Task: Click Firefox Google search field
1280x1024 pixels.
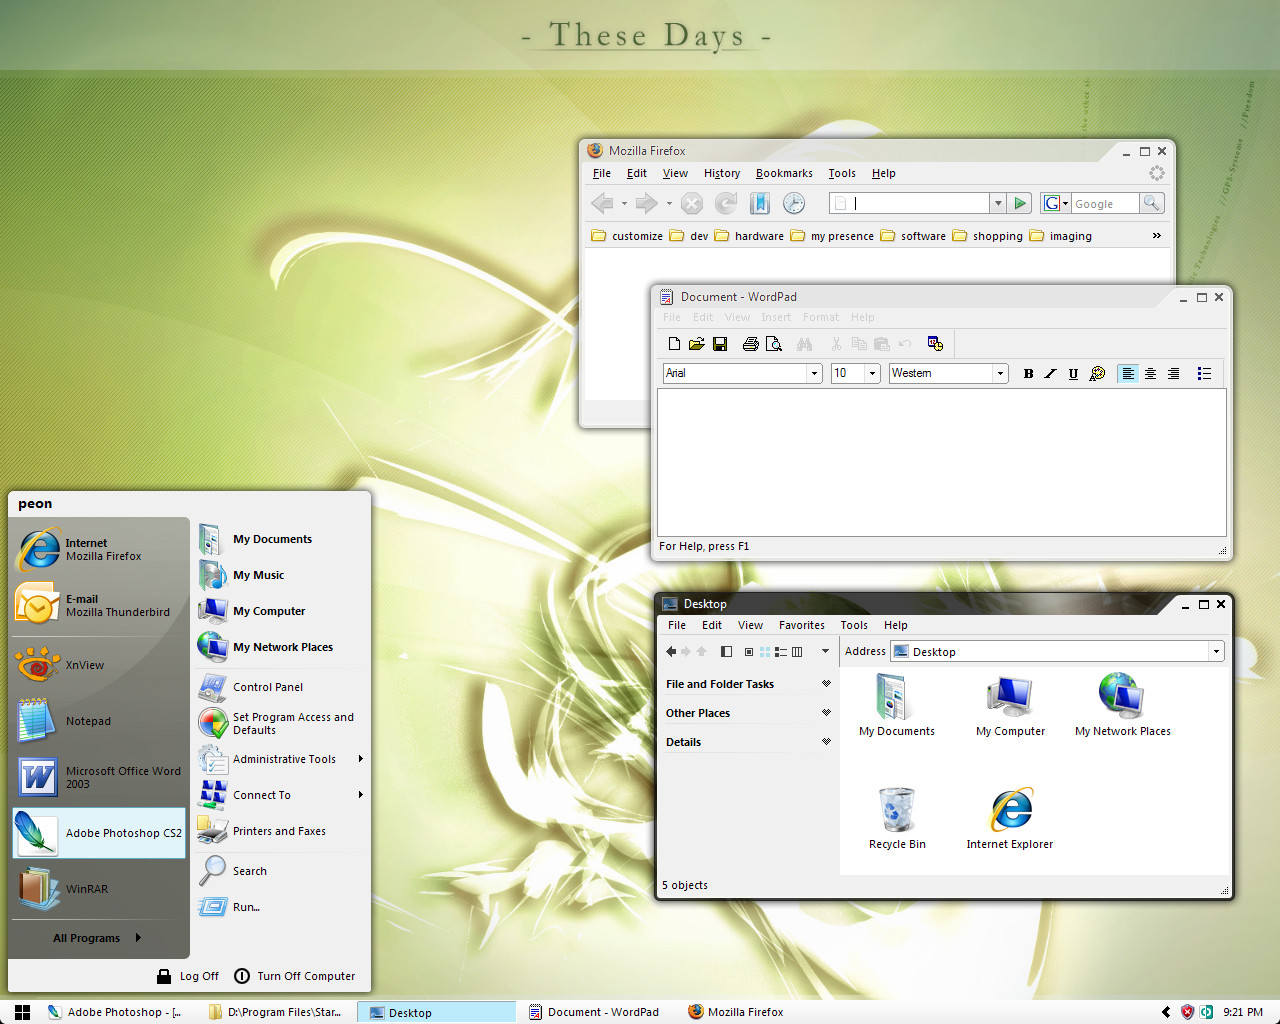Action: click(x=1105, y=203)
